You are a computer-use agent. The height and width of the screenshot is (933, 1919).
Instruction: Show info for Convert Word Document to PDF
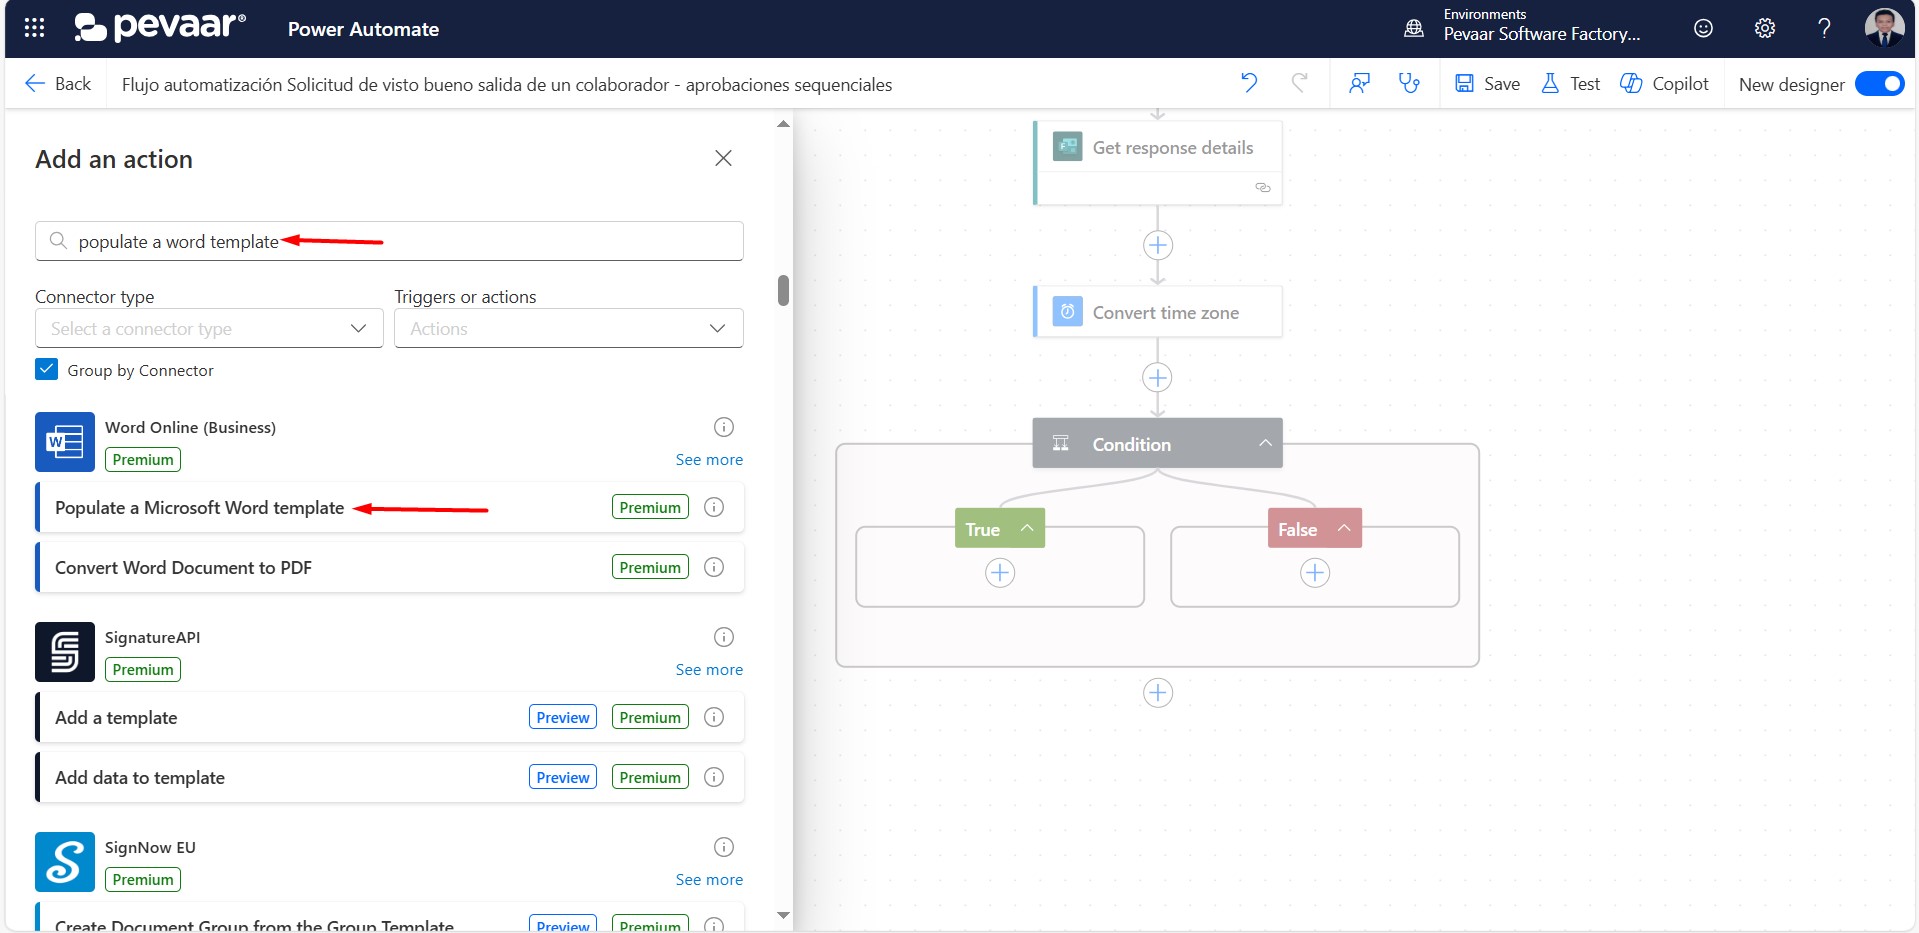[714, 567]
